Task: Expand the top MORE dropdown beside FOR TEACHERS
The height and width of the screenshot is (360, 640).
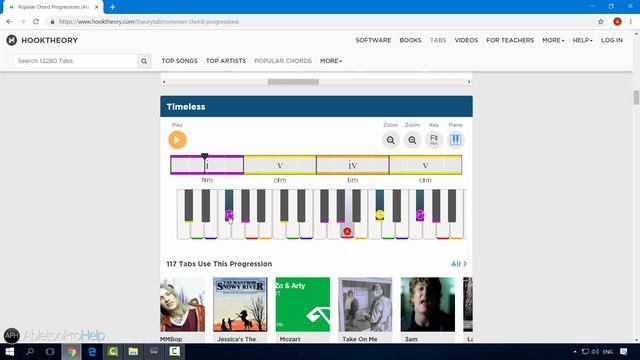Action: (x=553, y=40)
